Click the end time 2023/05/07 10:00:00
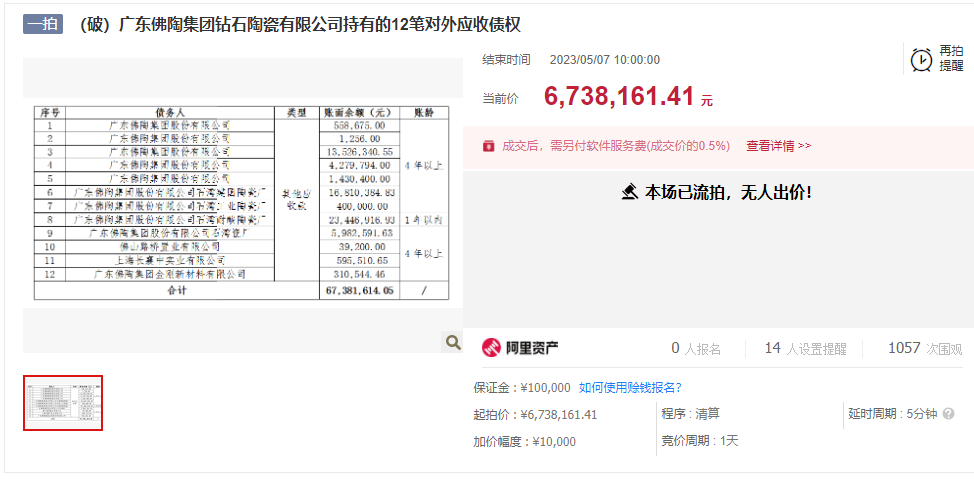Image resolution: width=974 pixels, height=479 pixels. tap(605, 60)
